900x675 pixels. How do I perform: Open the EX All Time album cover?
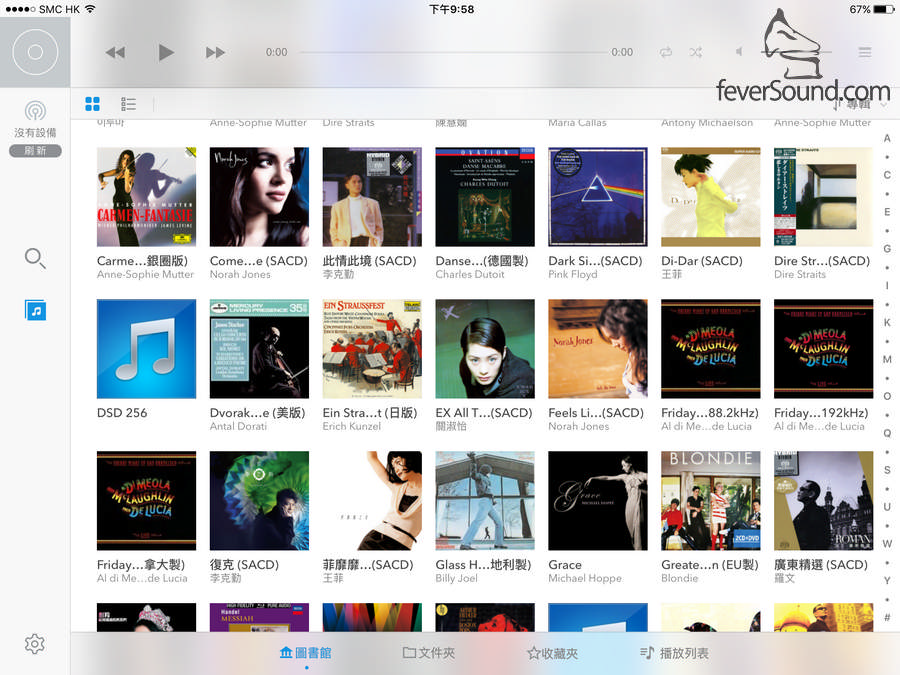[x=485, y=349]
